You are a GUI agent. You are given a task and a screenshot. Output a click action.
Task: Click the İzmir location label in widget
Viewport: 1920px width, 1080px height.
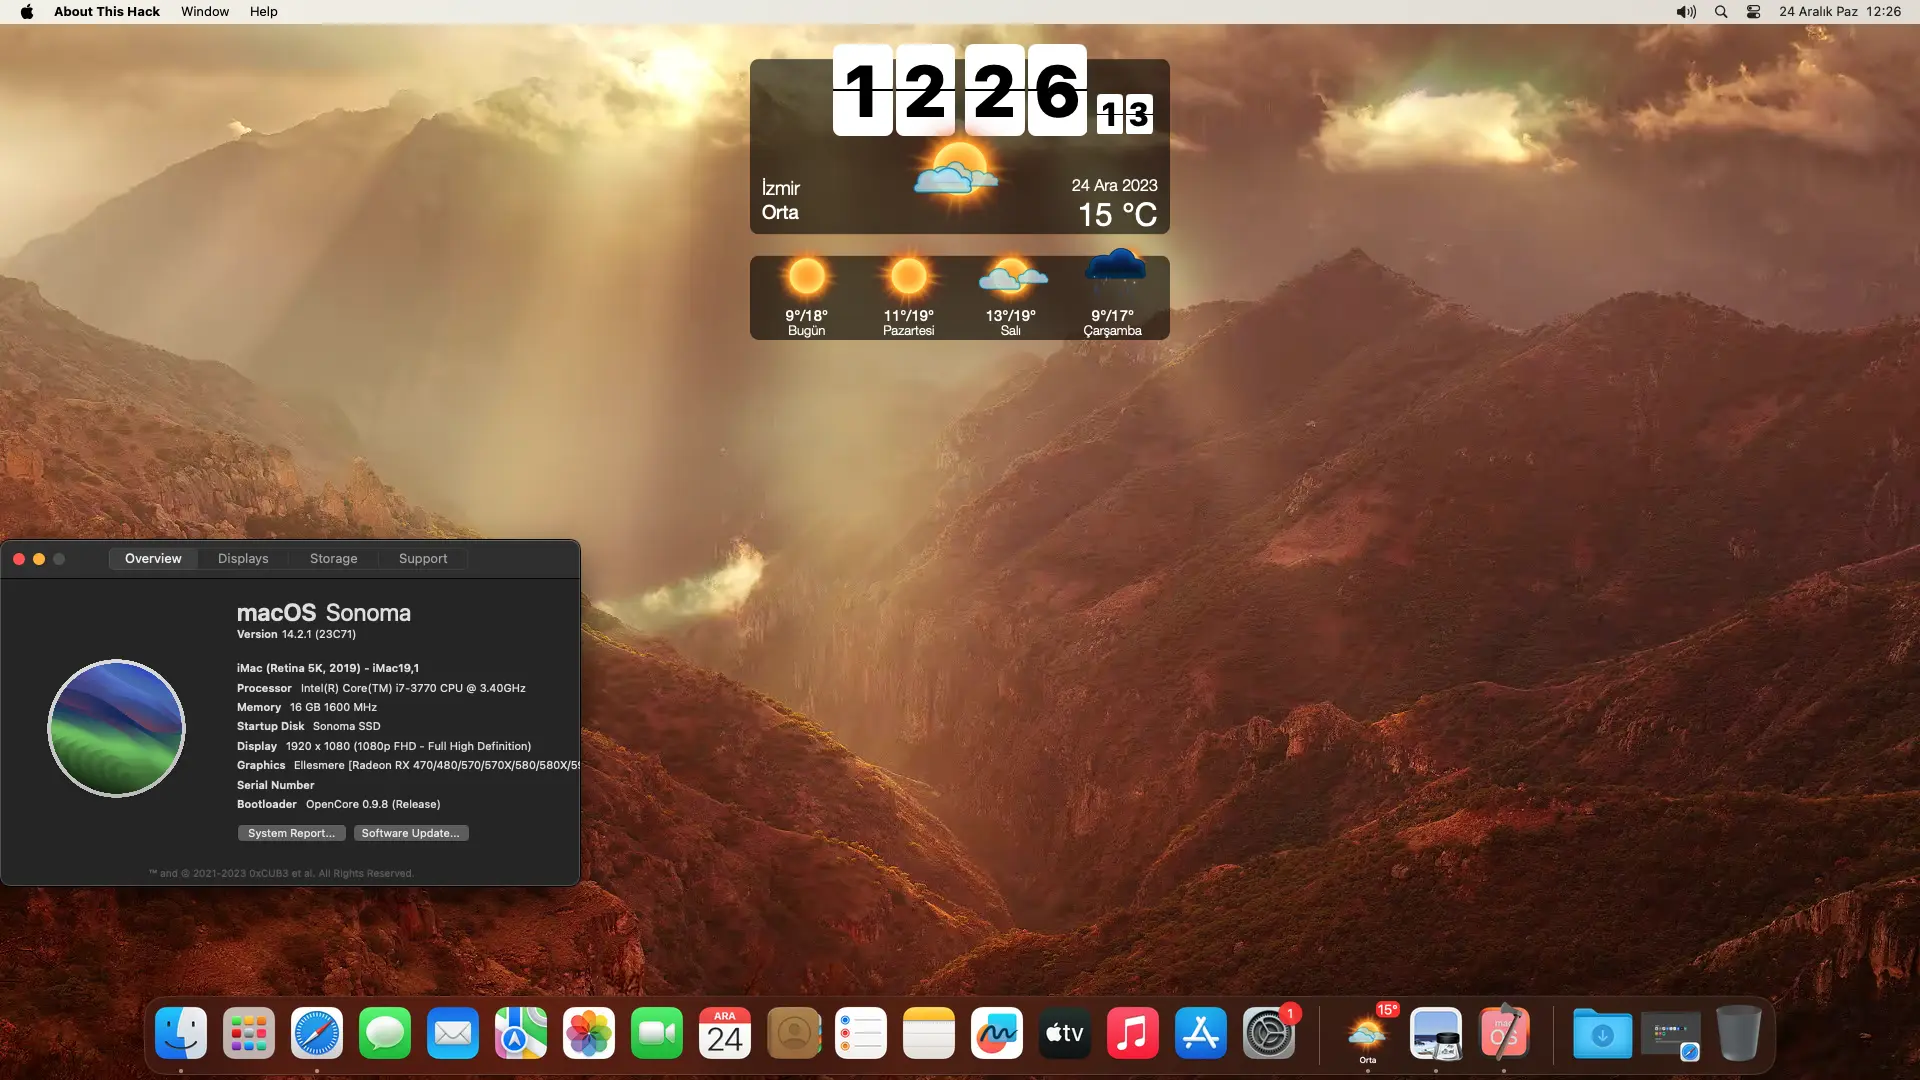(x=781, y=188)
